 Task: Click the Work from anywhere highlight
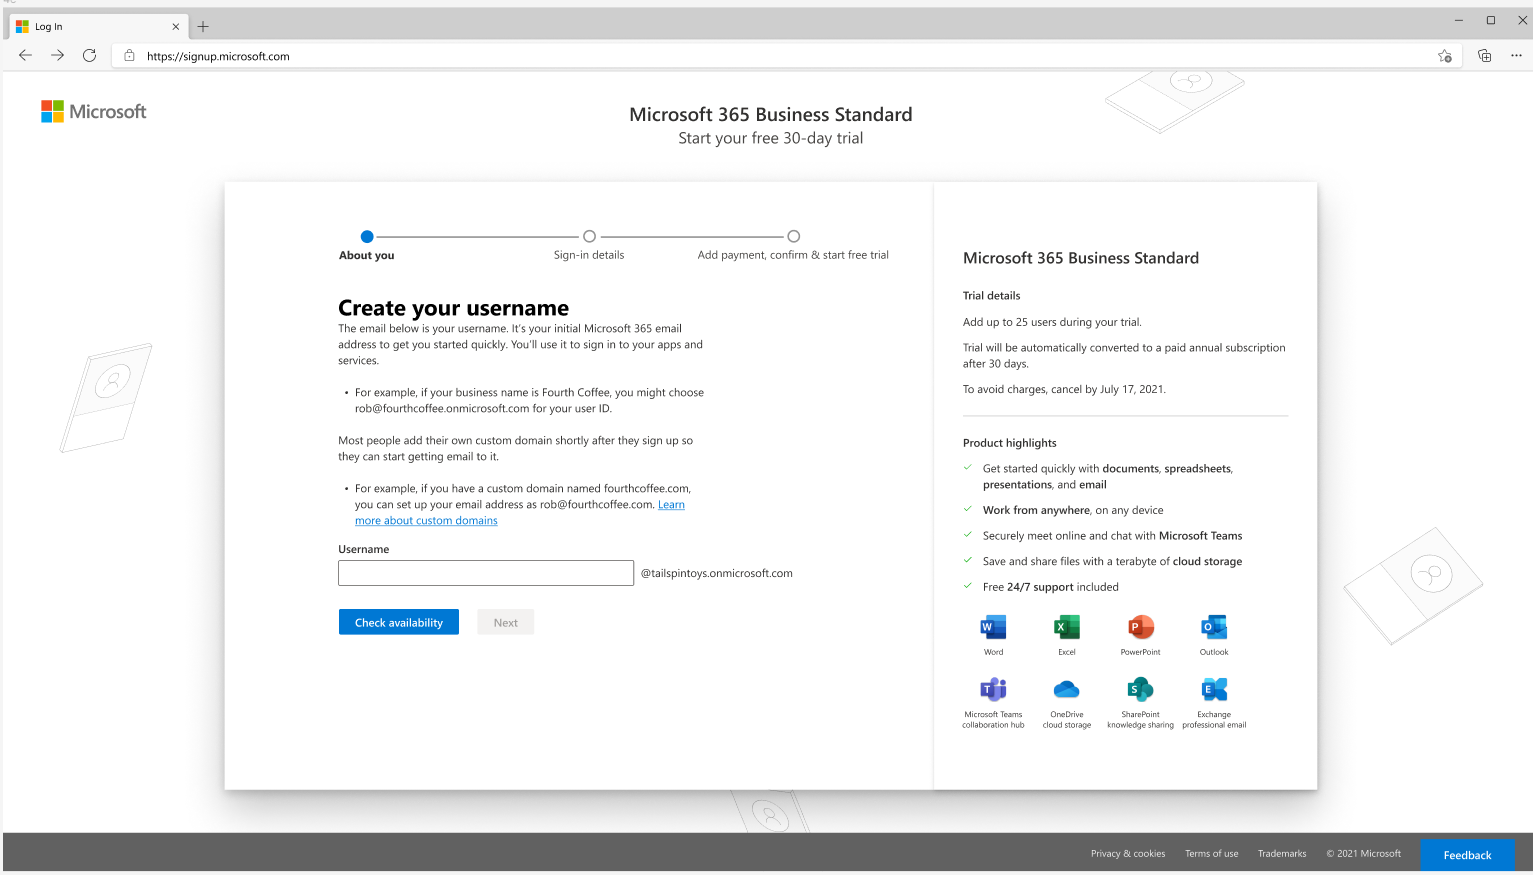pyautogui.click(x=1073, y=510)
